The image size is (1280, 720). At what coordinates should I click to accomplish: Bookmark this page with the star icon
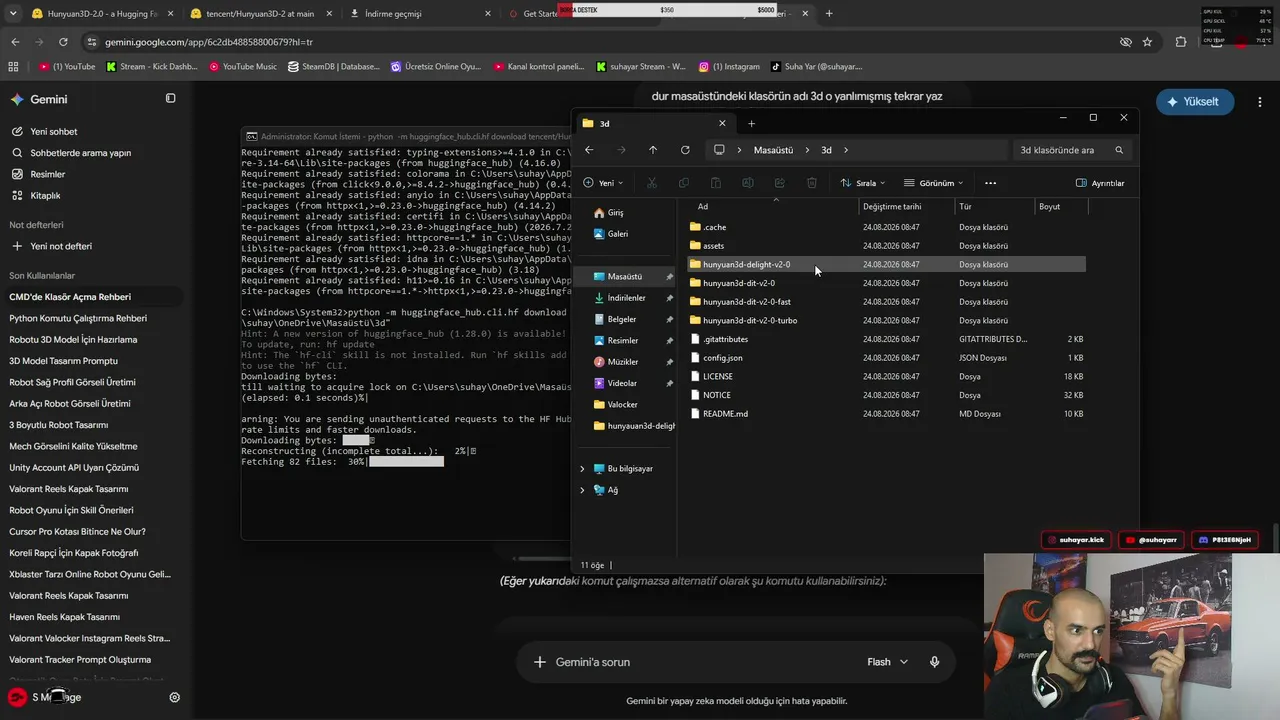point(1147,42)
